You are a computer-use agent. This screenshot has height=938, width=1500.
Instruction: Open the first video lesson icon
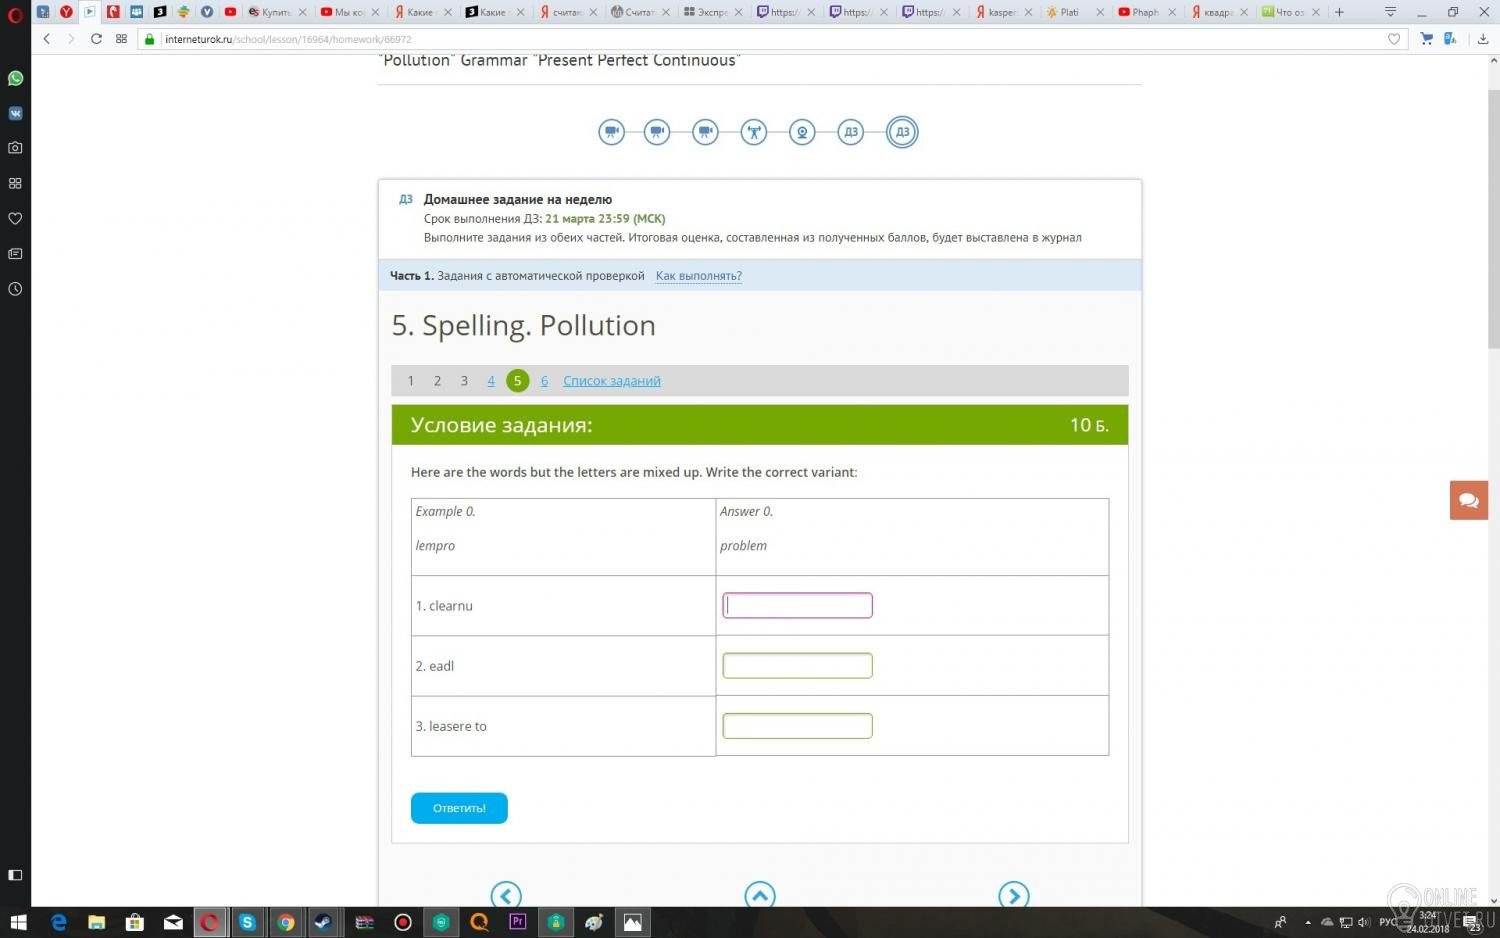612,132
